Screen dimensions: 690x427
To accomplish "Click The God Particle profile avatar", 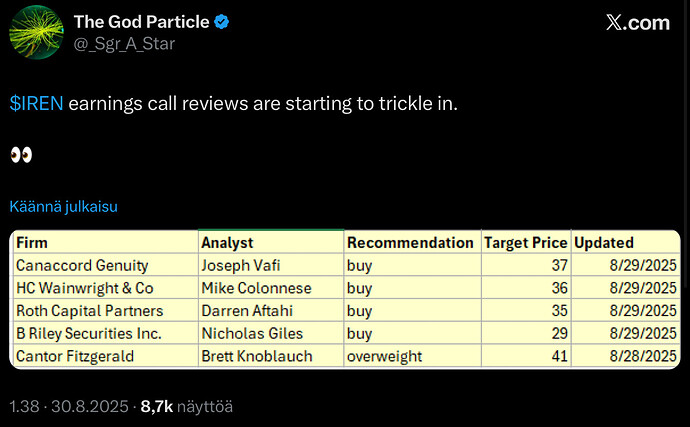I will click(36, 33).
